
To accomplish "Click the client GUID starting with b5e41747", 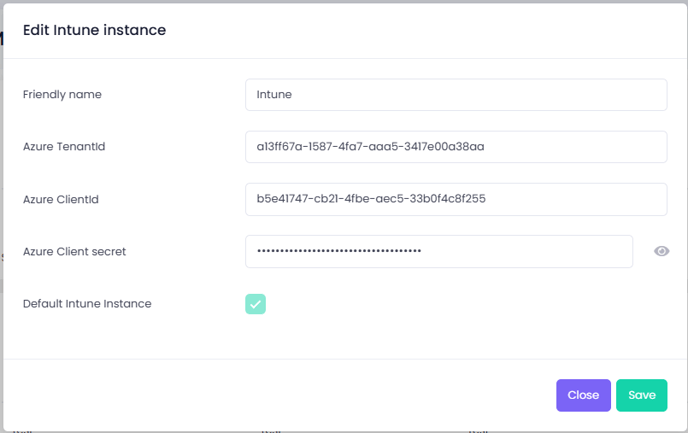I will [371, 199].
